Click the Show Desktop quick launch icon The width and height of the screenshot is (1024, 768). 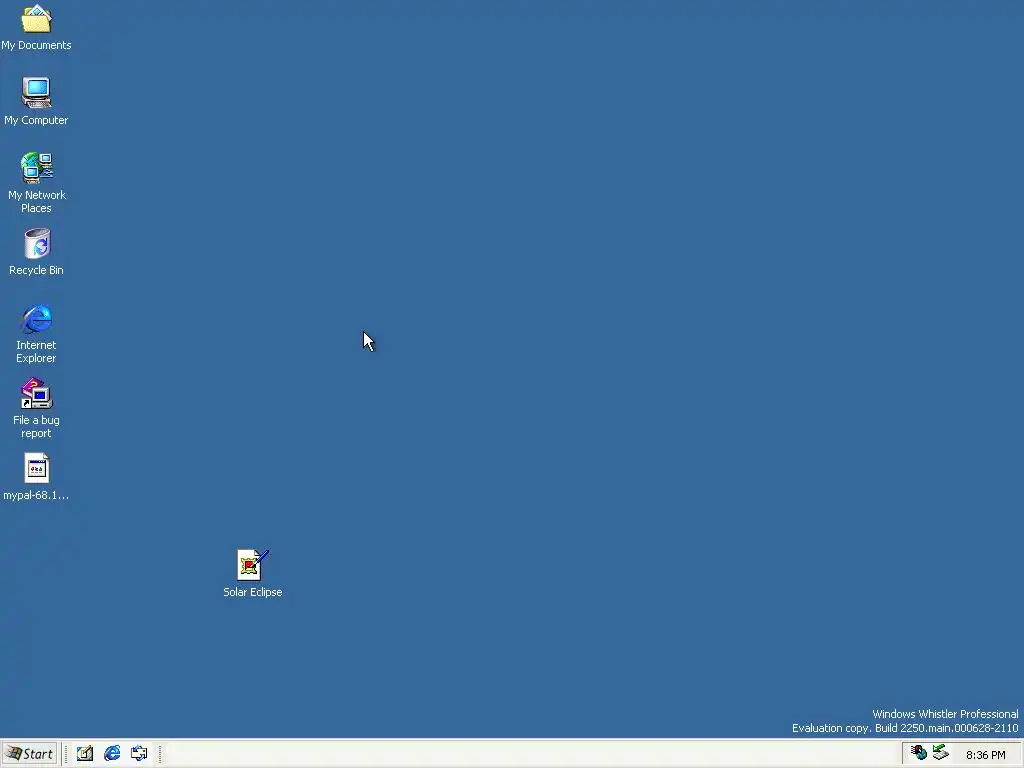85,754
